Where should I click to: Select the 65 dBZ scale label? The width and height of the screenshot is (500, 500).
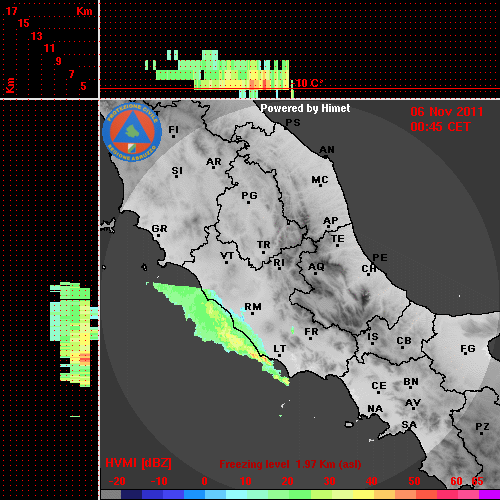[477, 481]
